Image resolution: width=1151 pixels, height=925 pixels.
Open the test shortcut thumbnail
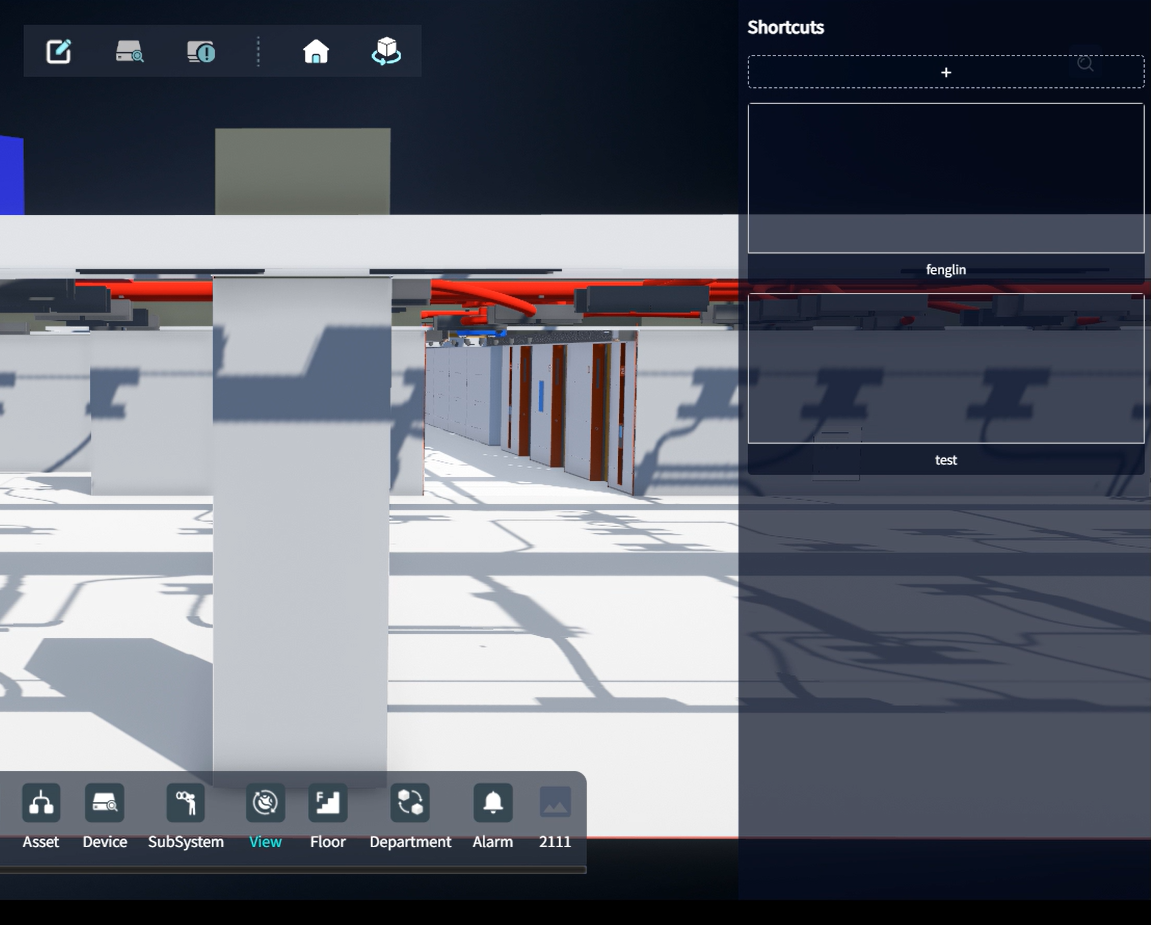[x=946, y=368]
